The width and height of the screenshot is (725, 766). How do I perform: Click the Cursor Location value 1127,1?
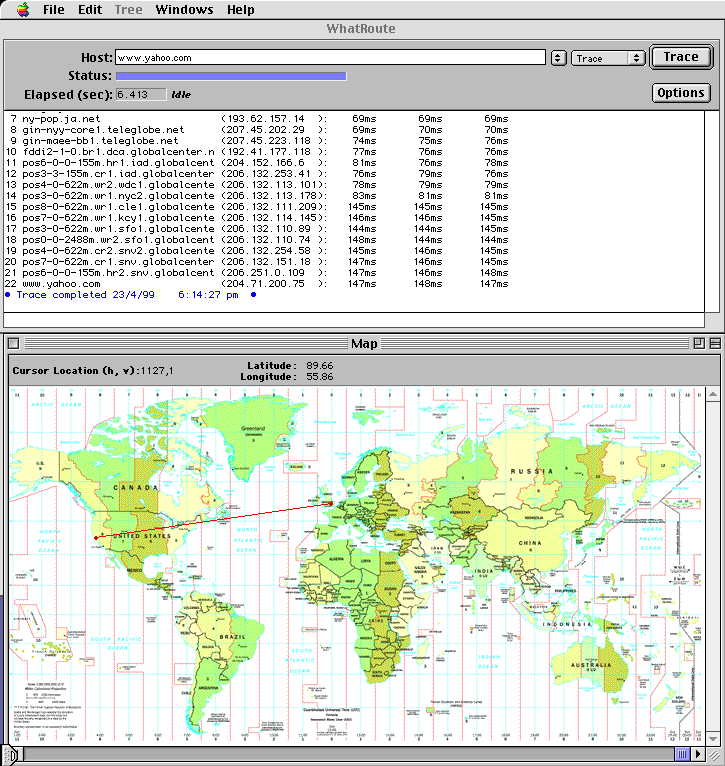[157, 371]
